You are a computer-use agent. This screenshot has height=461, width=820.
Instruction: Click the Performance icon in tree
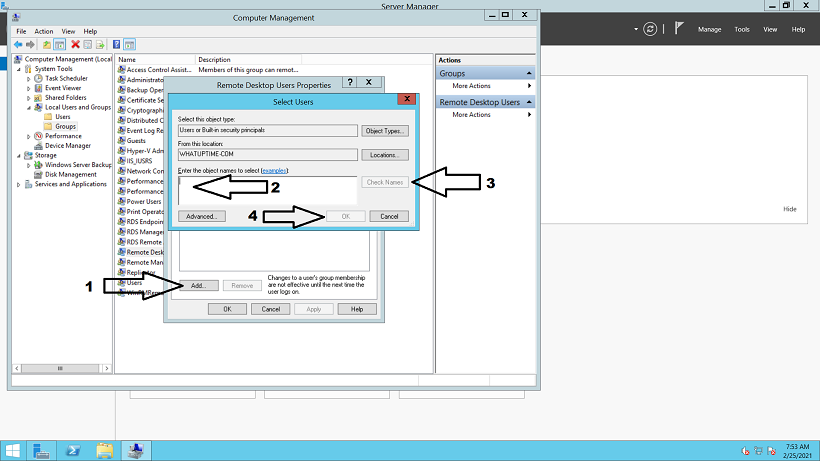click(38, 136)
